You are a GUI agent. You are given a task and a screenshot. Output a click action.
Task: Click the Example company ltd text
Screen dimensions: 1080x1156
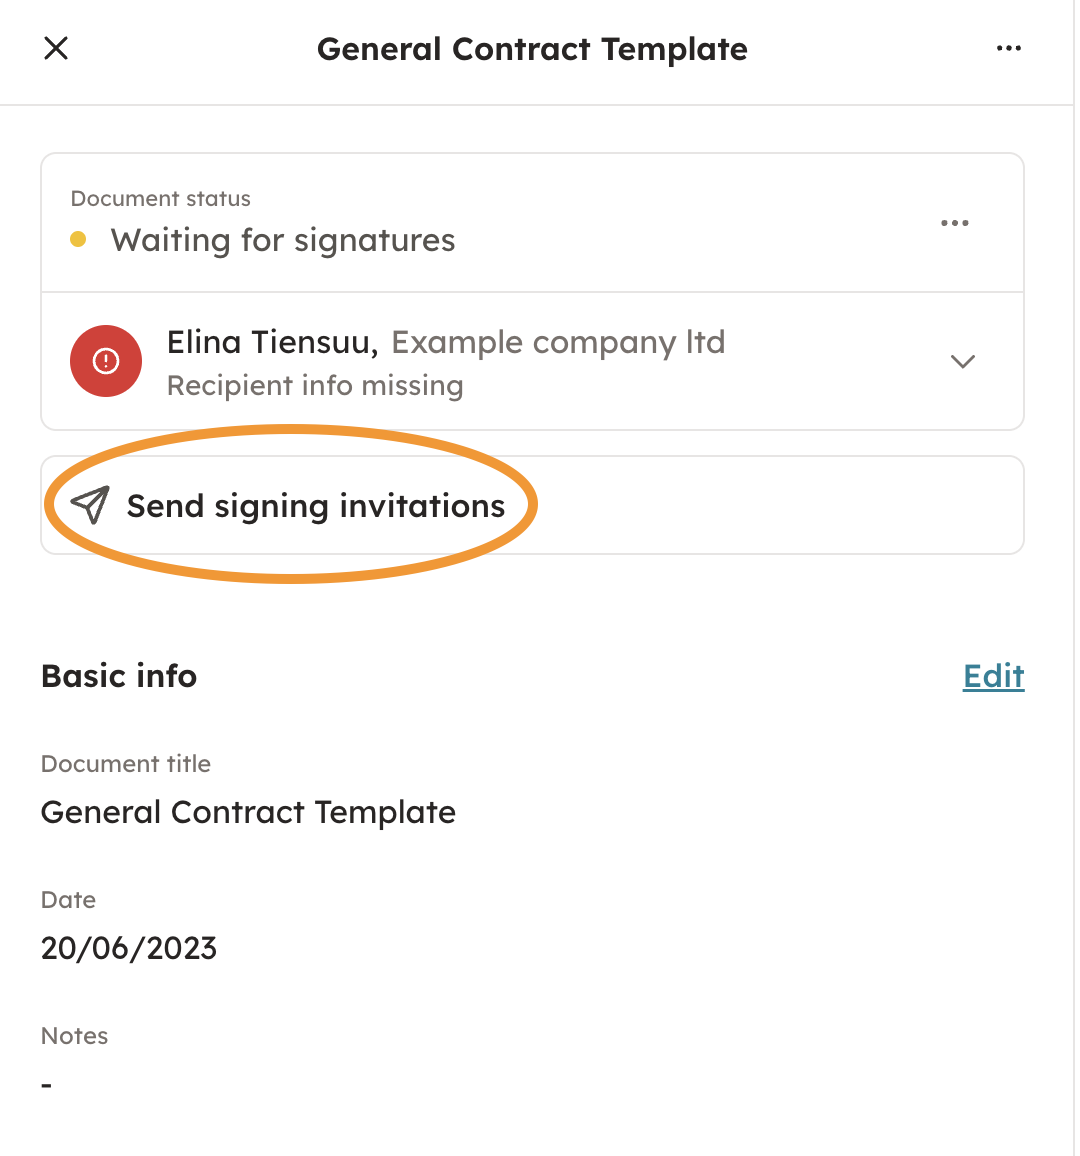558,342
